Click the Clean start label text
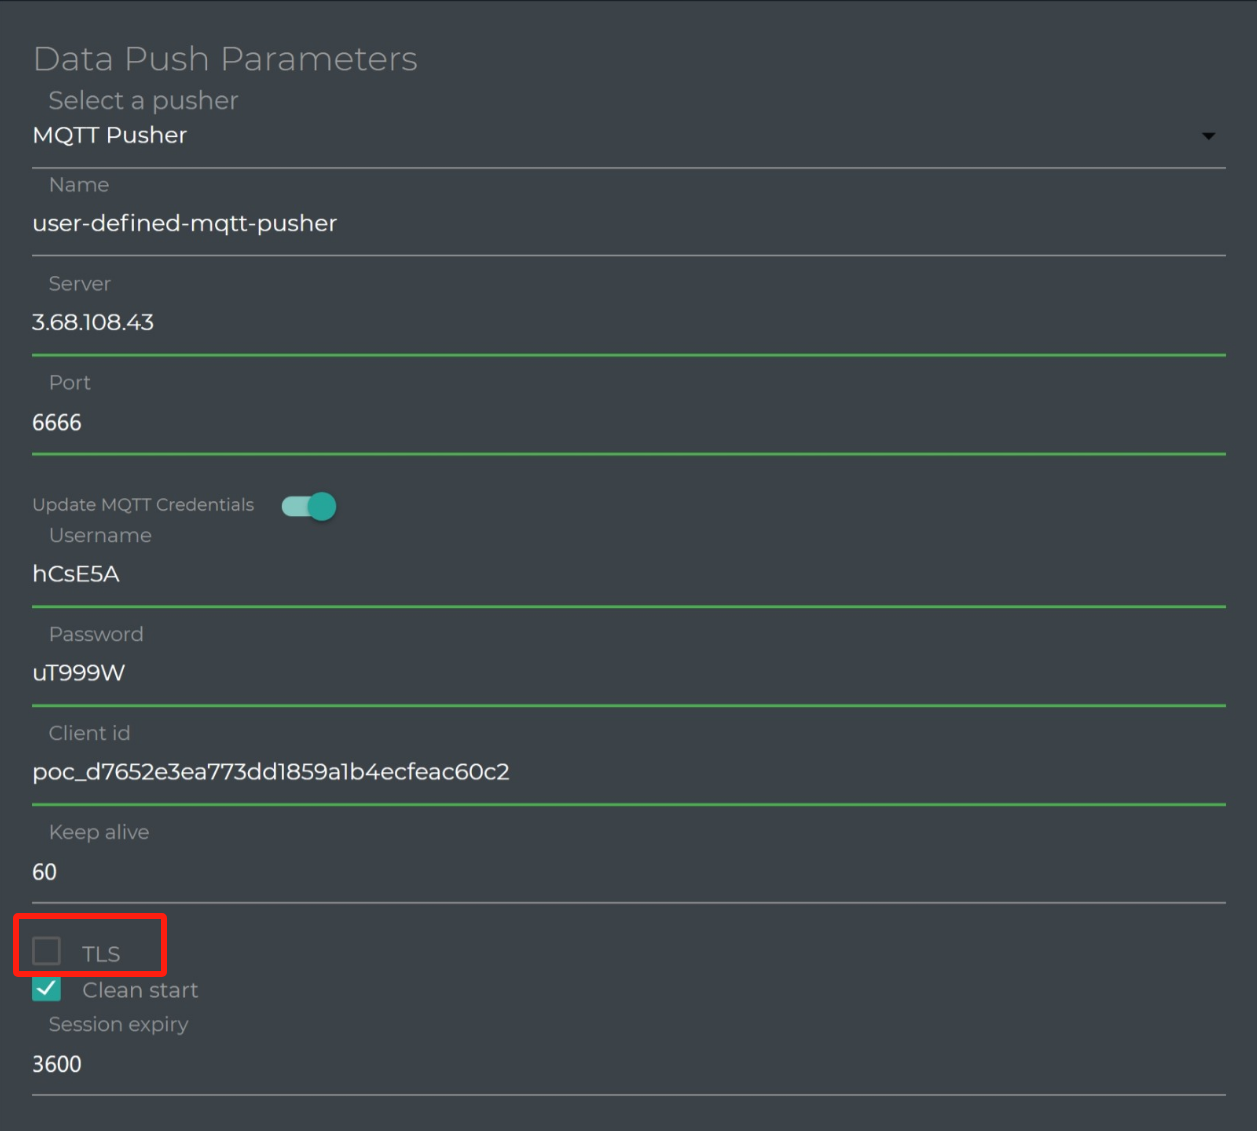This screenshot has width=1257, height=1131. coord(140,990)
